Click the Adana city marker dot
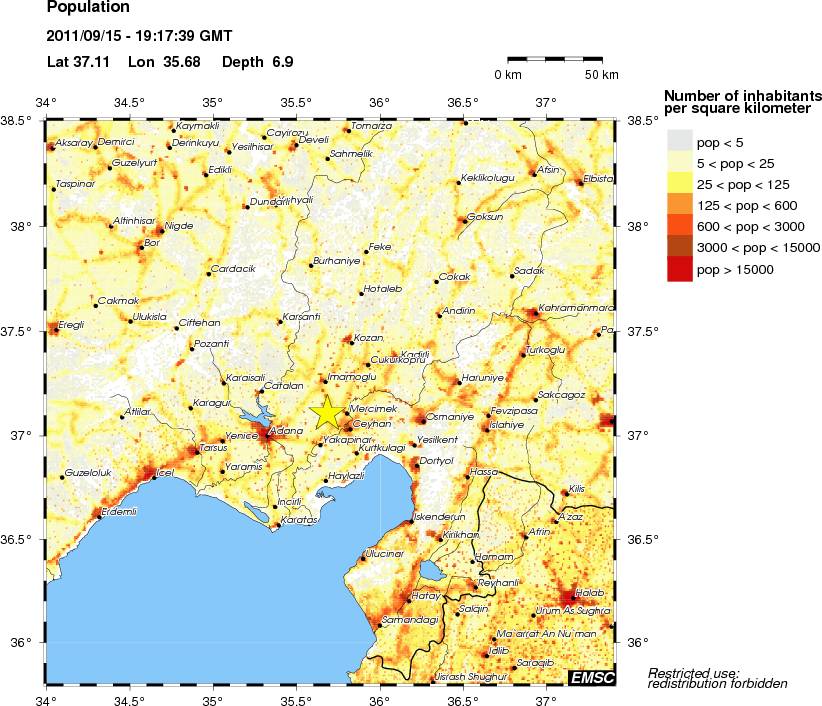822x706 pixels. (266, 435)
